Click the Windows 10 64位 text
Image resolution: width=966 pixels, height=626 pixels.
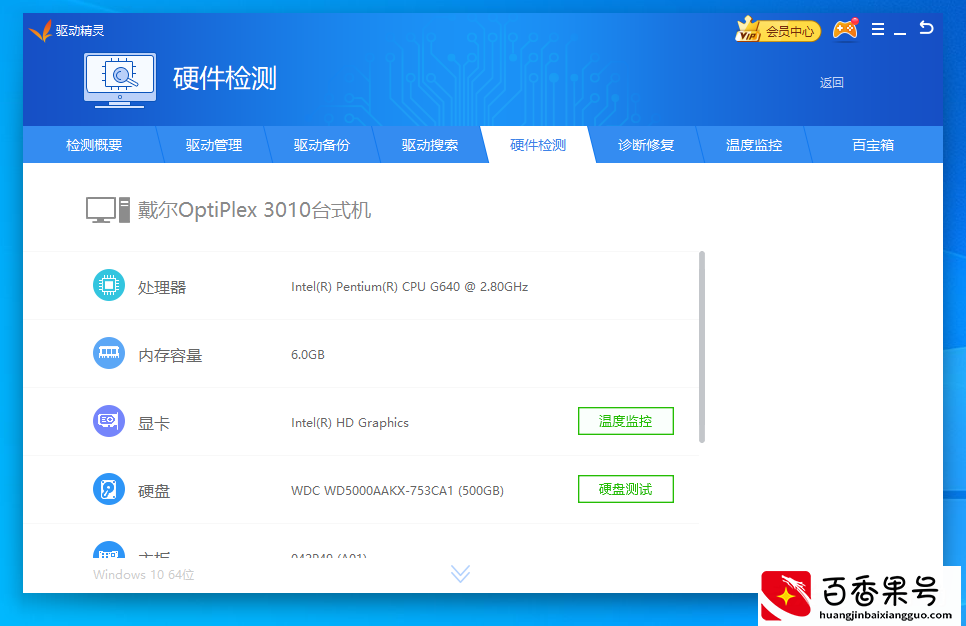[x=144, y=574]
